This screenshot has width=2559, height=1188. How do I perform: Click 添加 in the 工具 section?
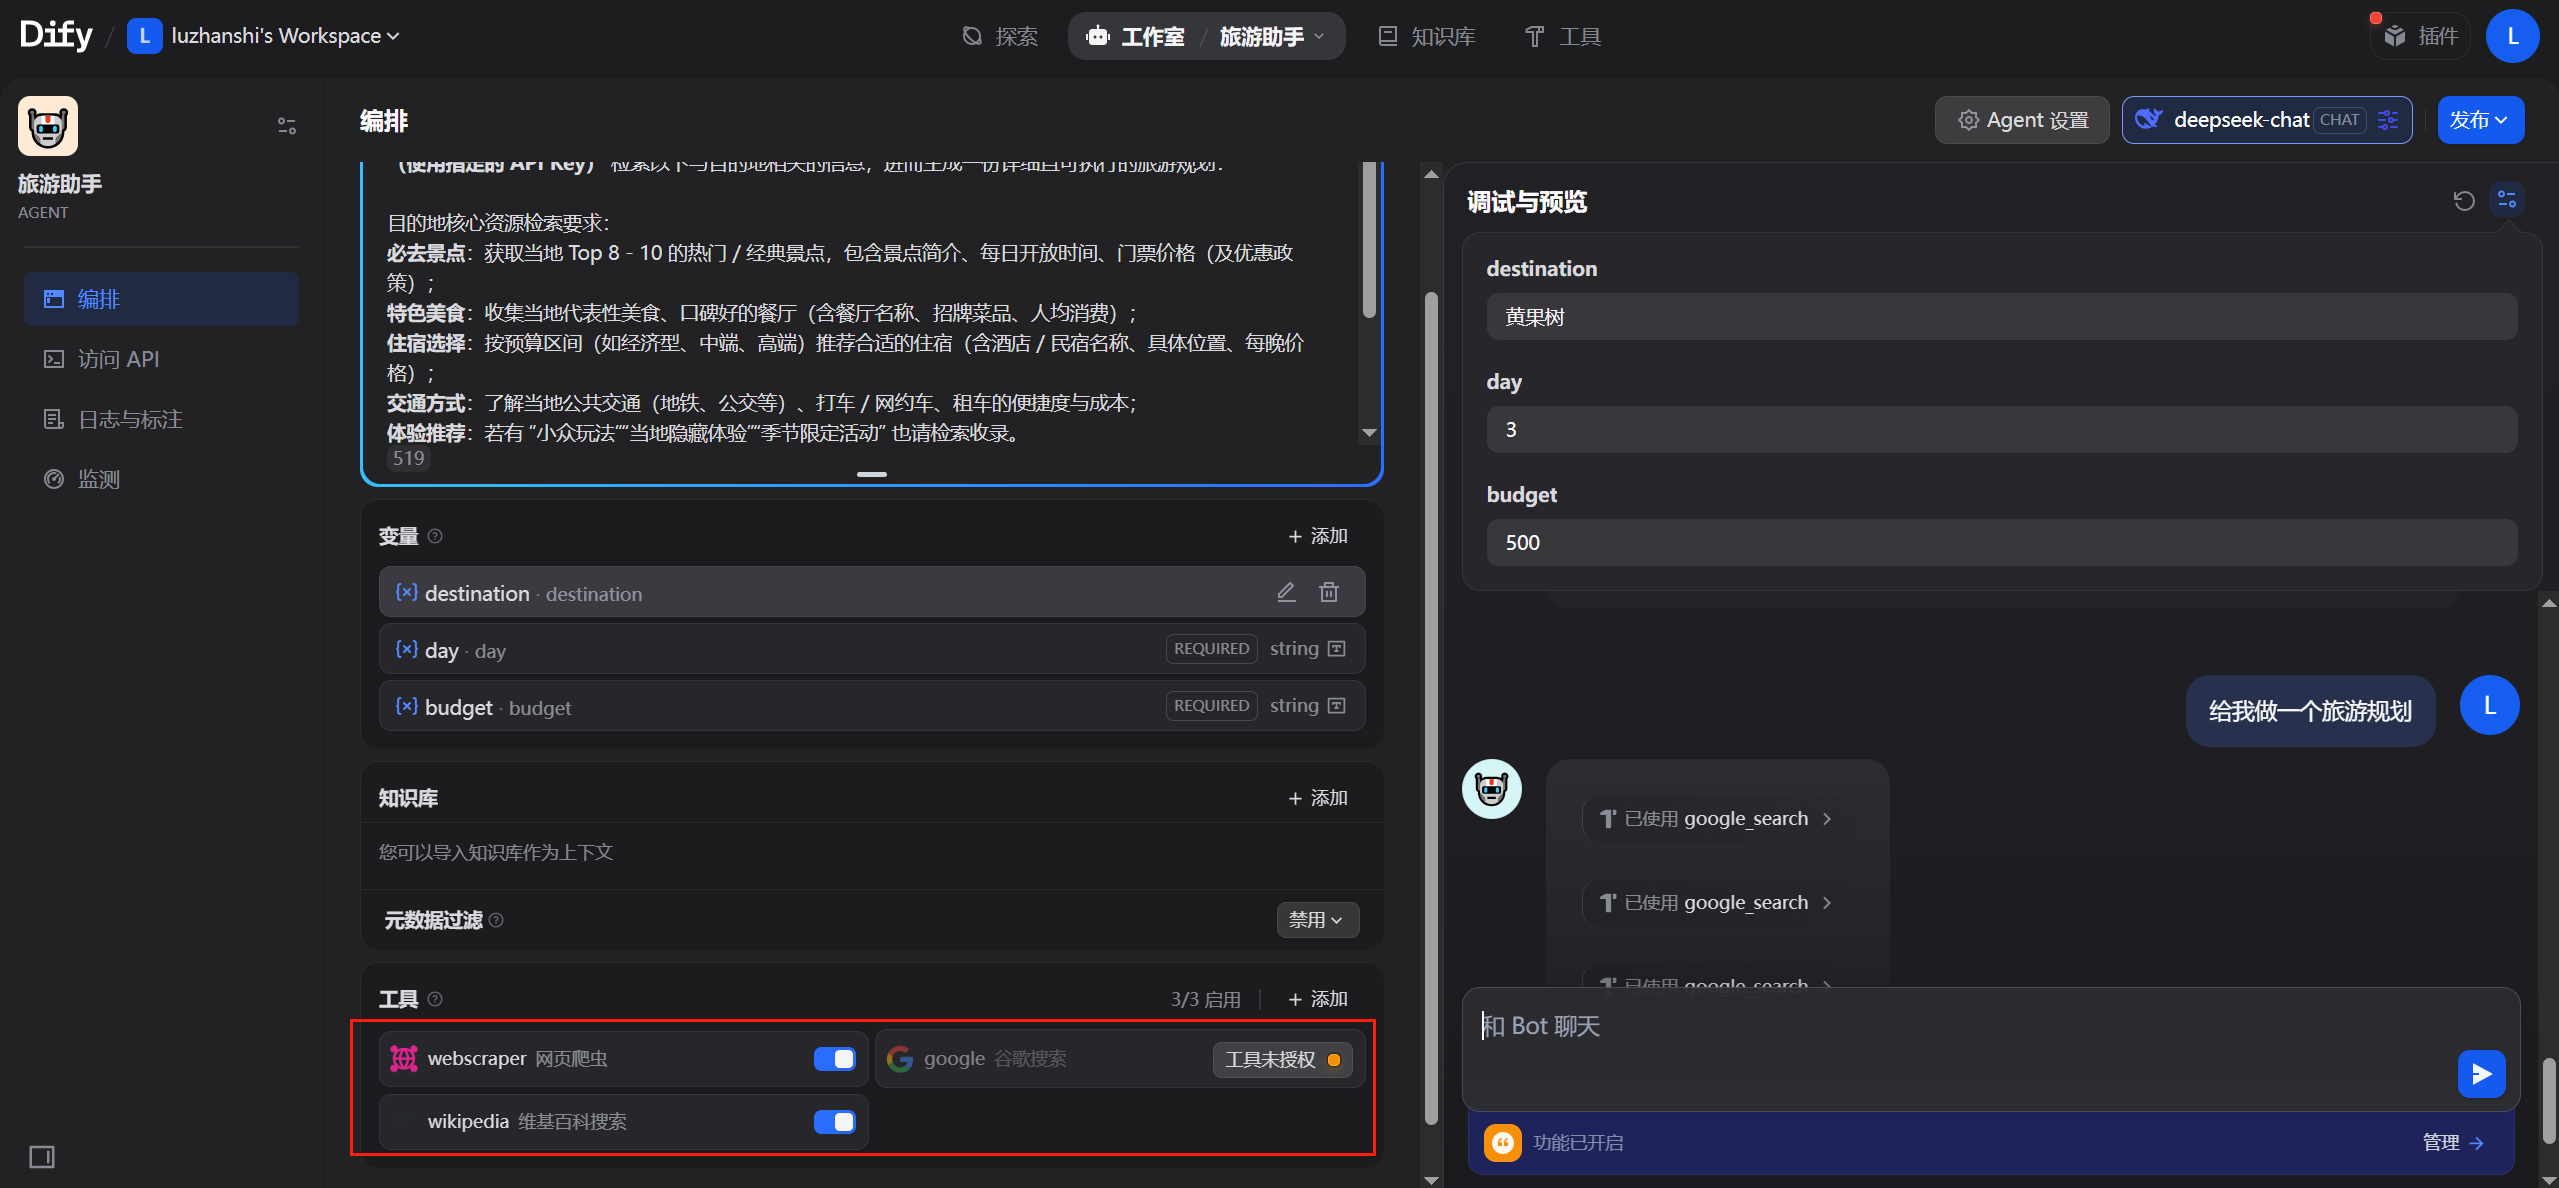1318,998
